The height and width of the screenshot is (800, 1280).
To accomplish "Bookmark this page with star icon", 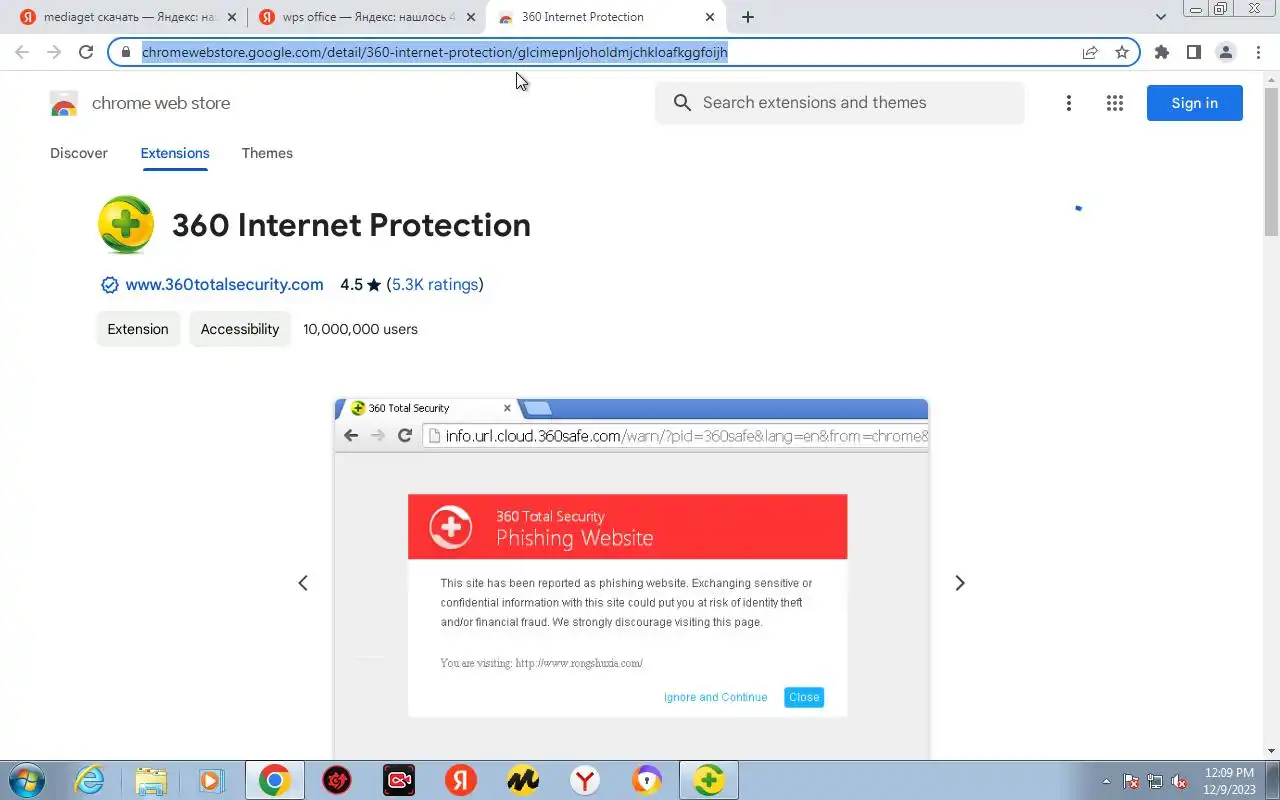I will (1122, 52).
